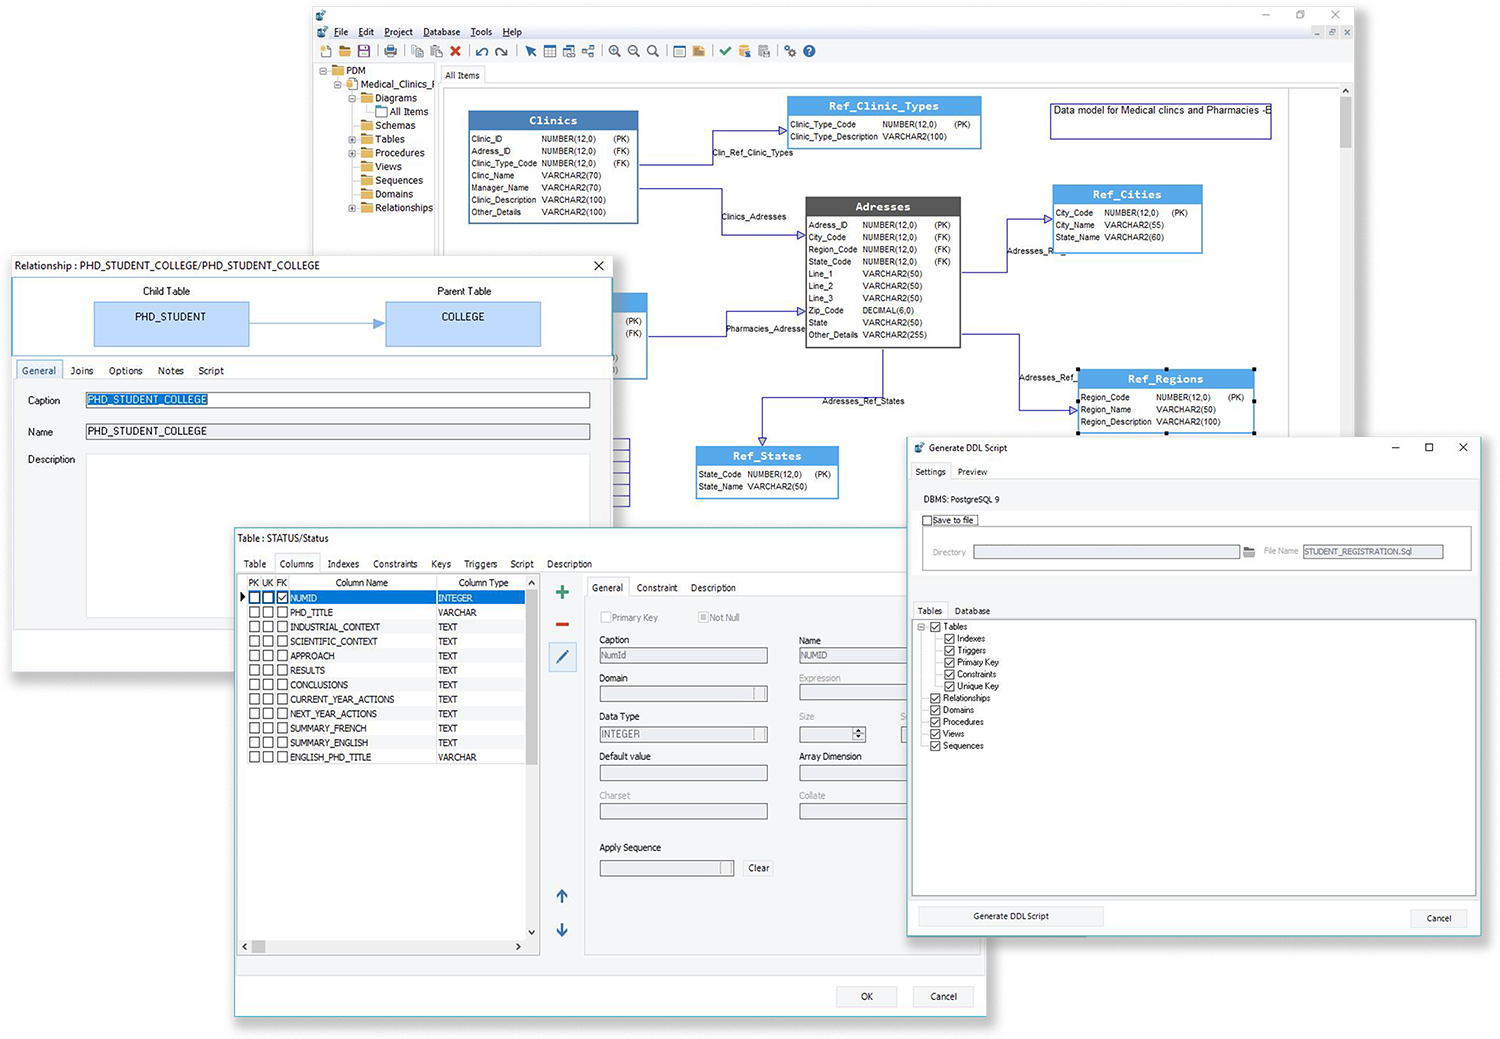The image size is (1500, 1039).
Task: Open the Database menu
Action: pos(441,31)
